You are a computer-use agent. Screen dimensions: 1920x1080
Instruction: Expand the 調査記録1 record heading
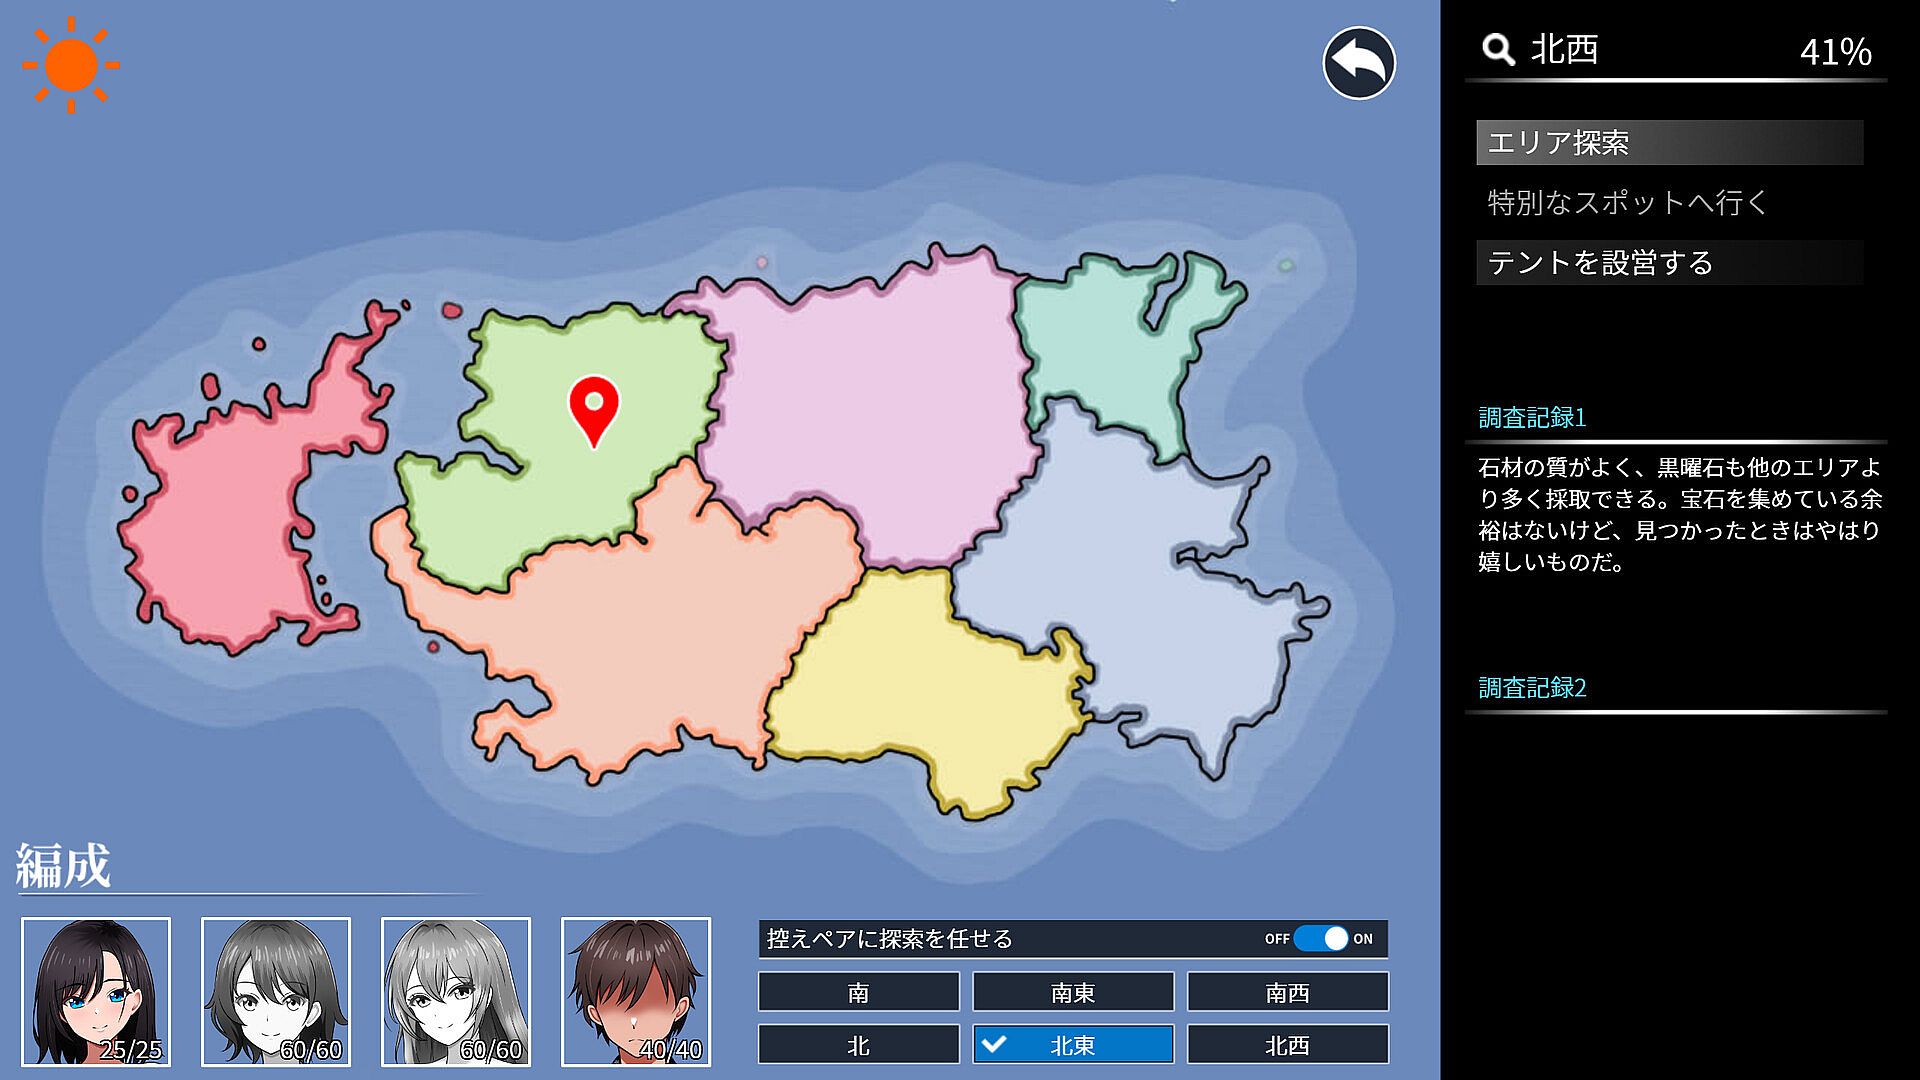1532,417
